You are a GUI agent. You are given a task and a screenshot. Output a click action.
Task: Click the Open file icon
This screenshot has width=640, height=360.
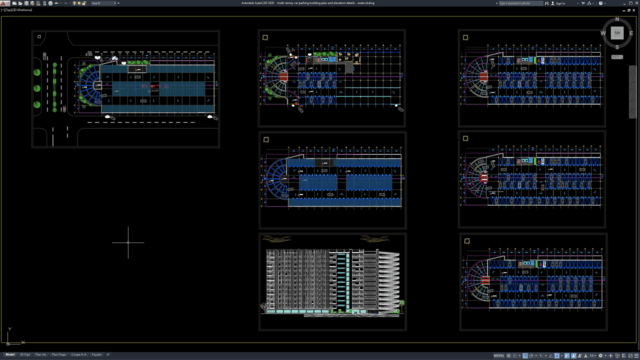click(x=20, y=3)
